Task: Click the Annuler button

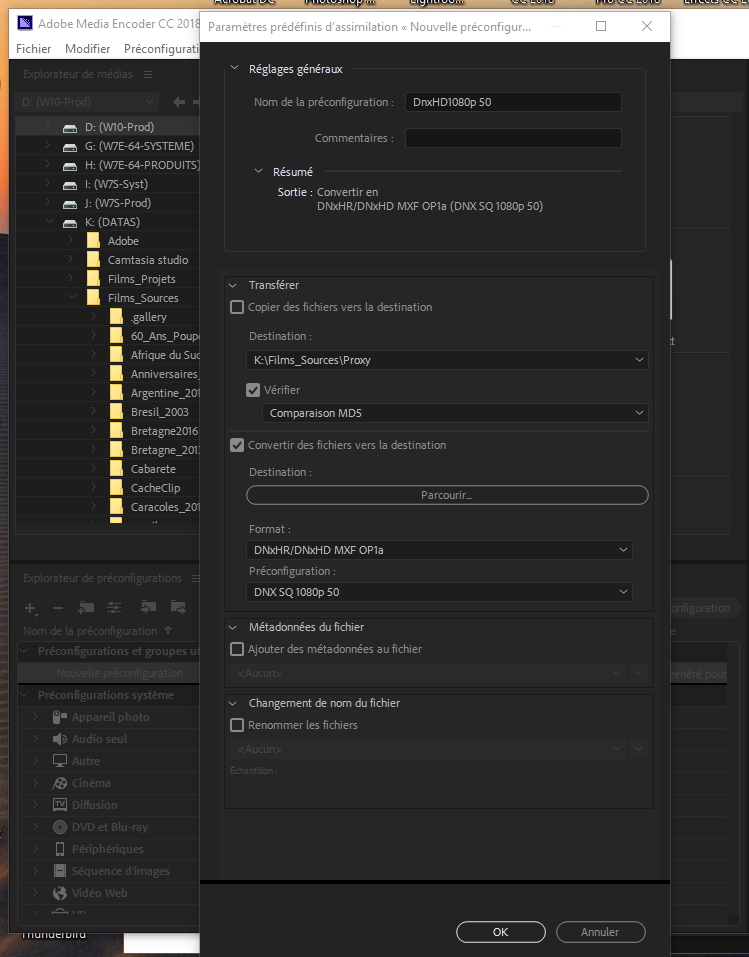Action: coord(600,932)
